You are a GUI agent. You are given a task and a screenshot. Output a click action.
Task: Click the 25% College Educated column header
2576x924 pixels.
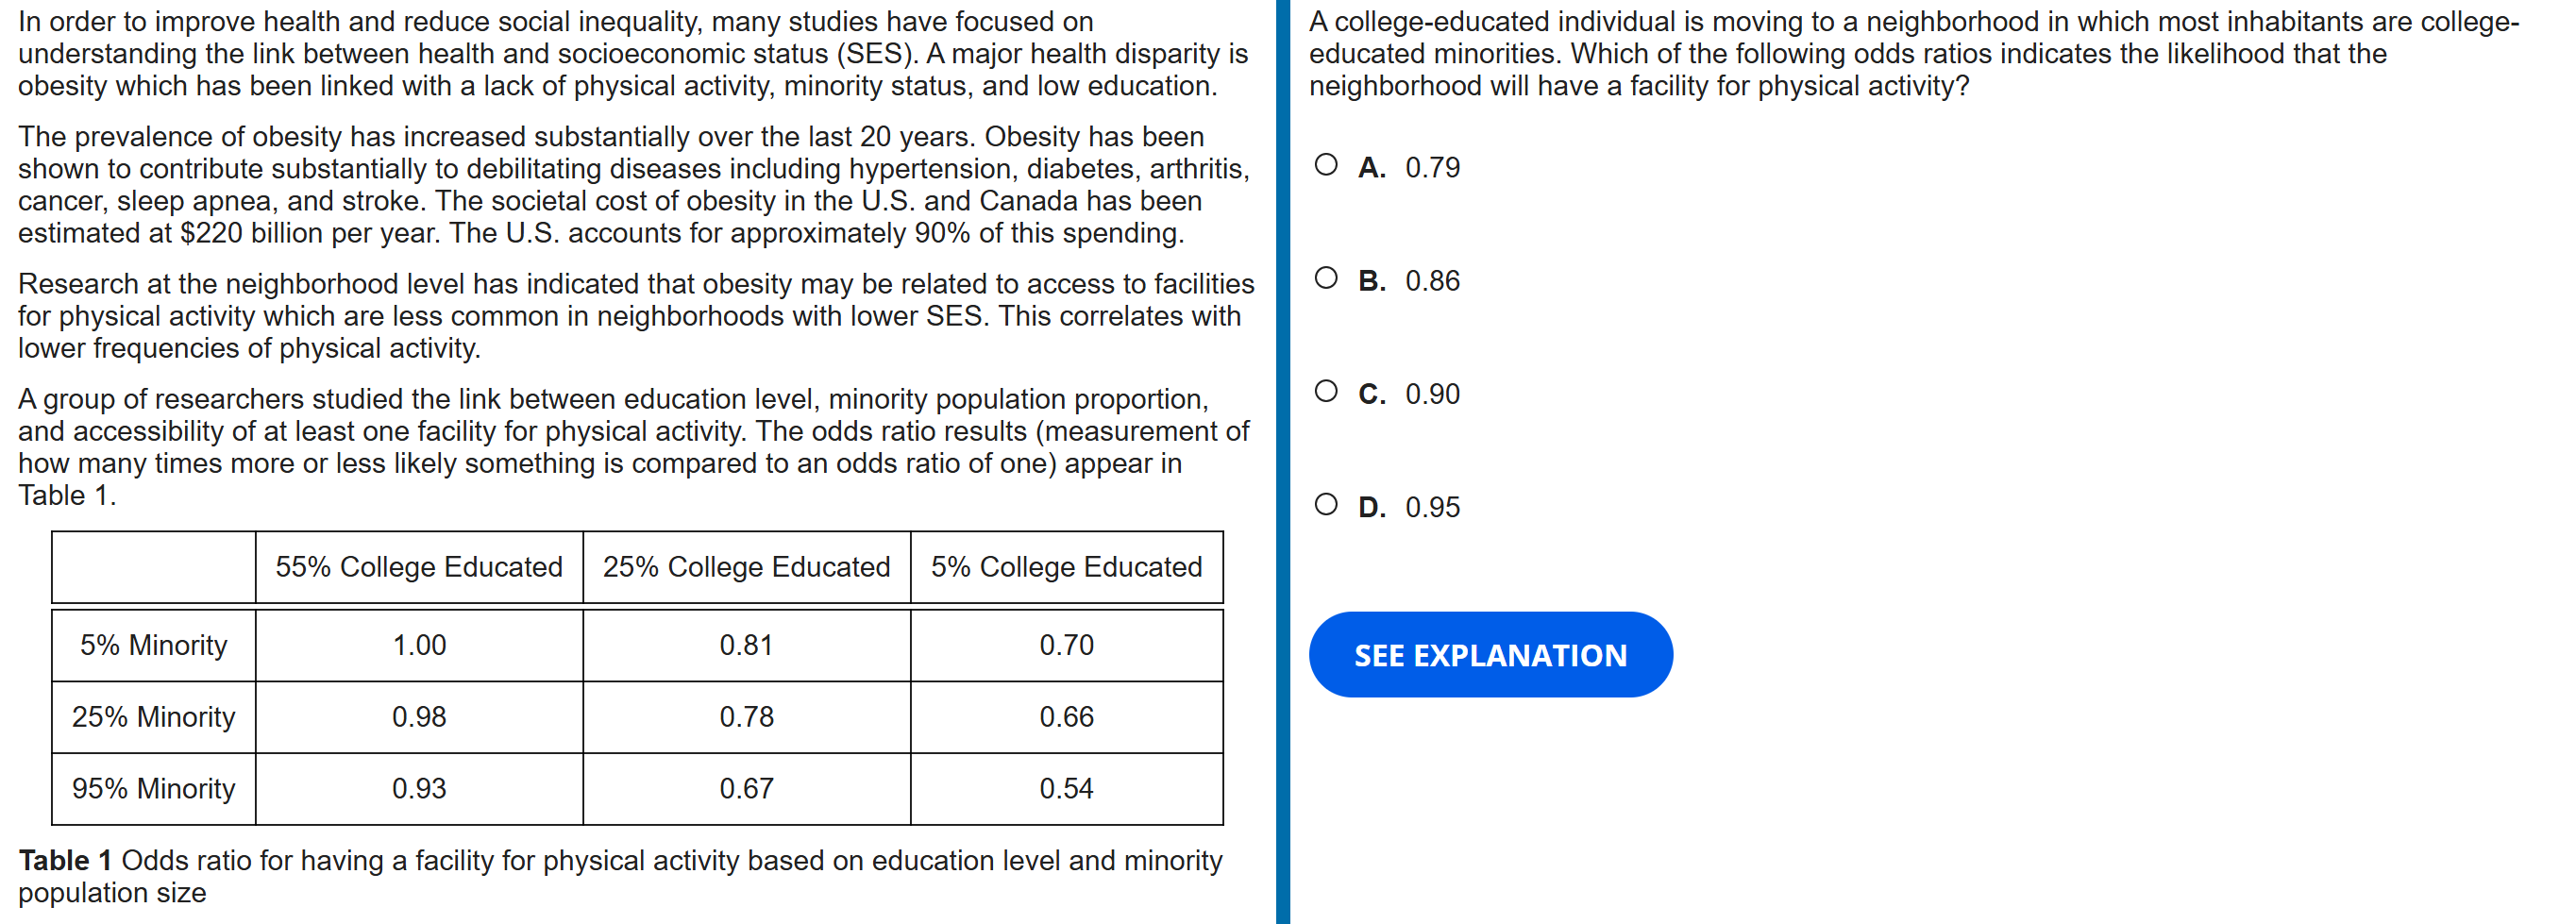tap(746, 567)
